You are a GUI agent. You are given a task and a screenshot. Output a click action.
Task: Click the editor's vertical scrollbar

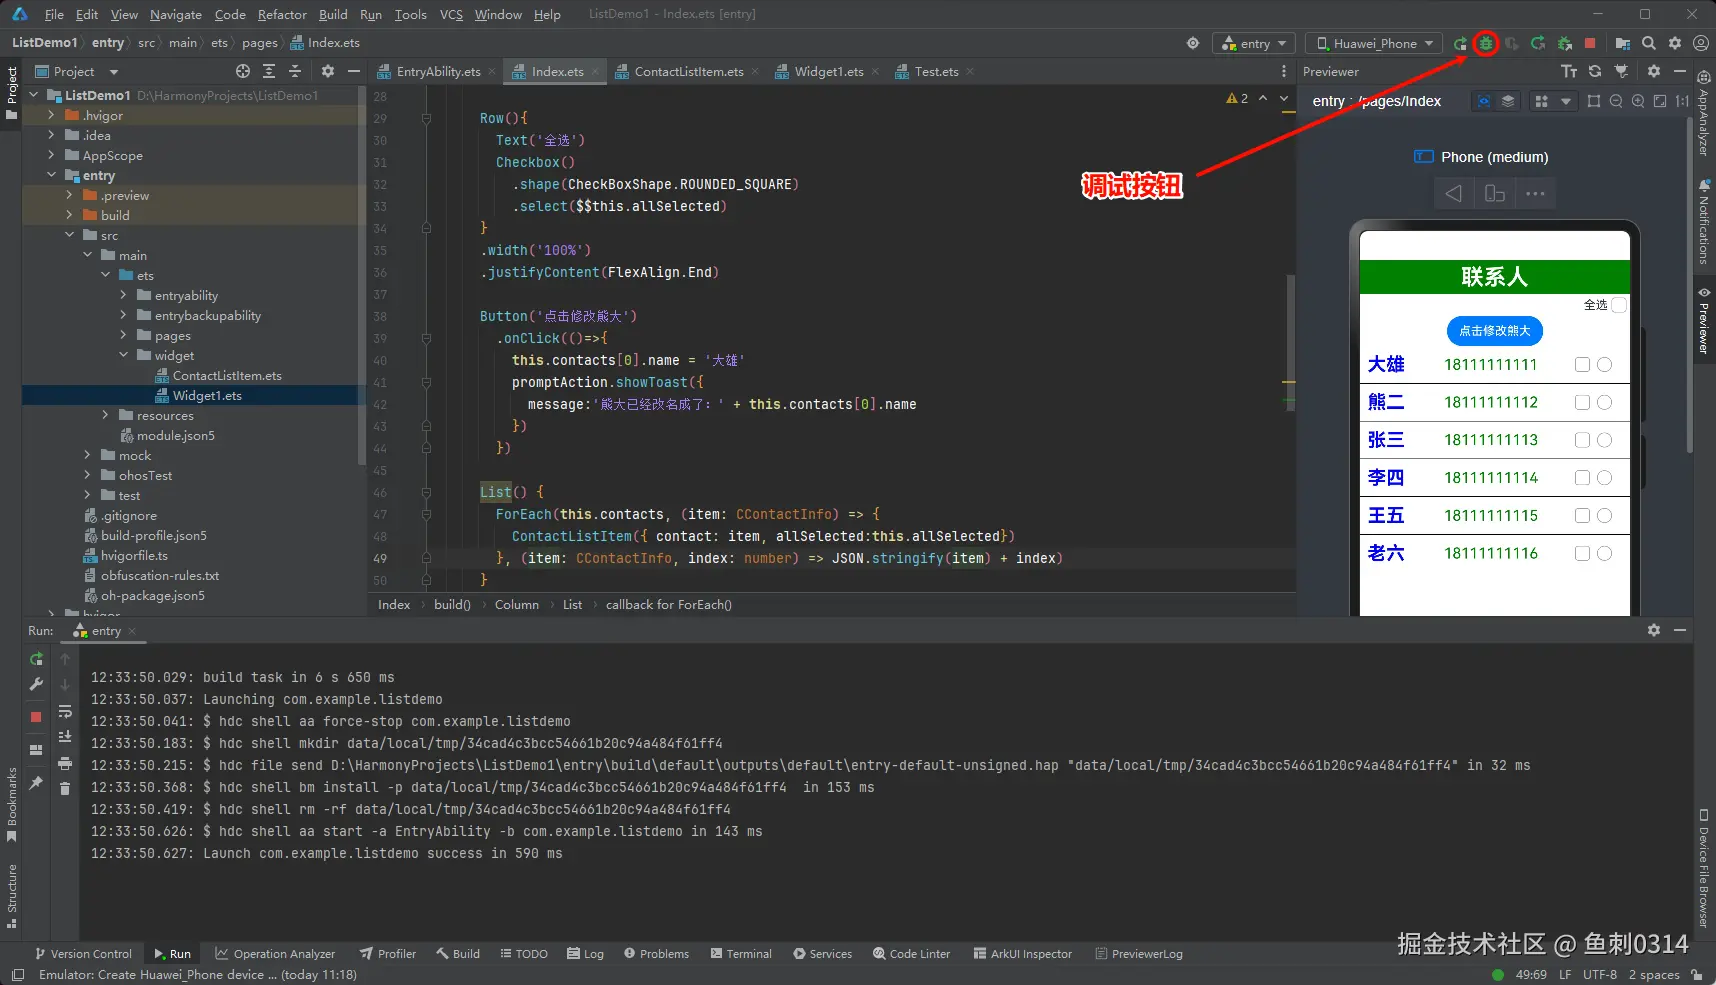[x=1290, y=340]
